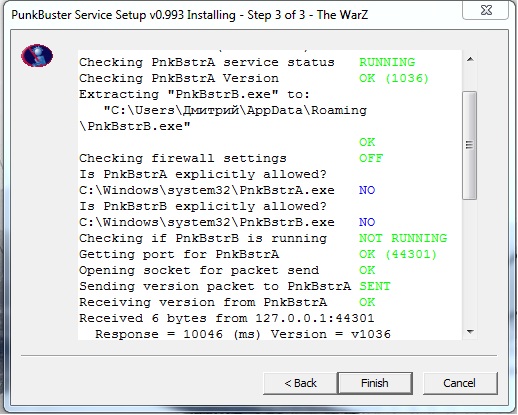Click the green RUNNING service status
Image resolution: width=518 pixels, height=415 pixels.
click(x=387, y=62)
